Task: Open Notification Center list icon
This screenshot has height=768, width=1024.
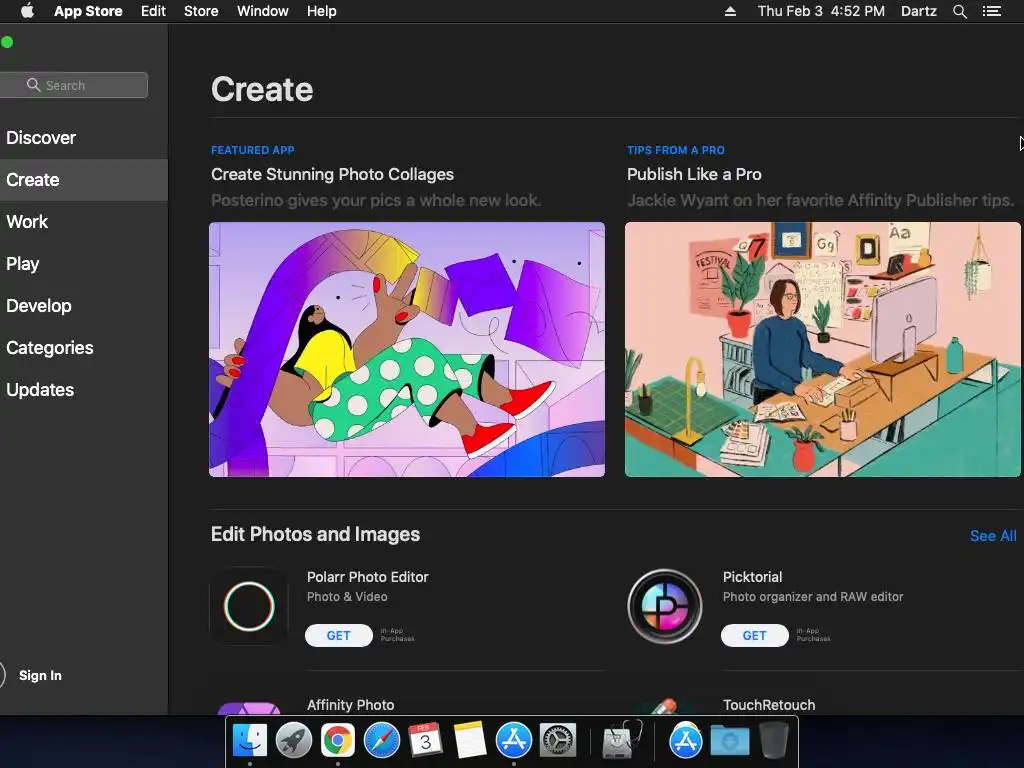Action: point(992,11)
